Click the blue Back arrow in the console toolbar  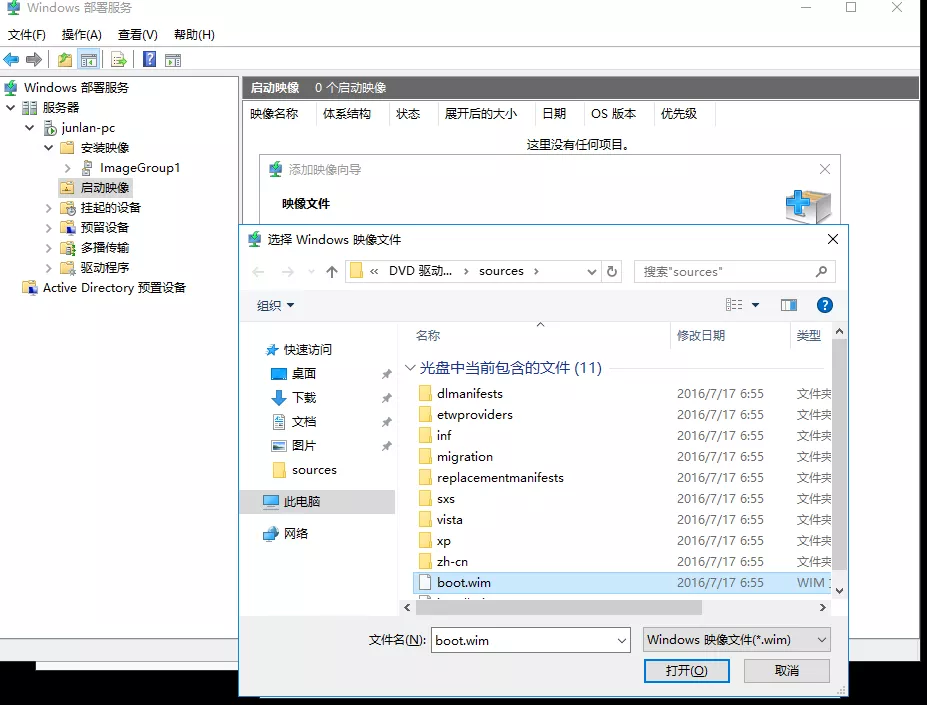[x=12, y=60]
